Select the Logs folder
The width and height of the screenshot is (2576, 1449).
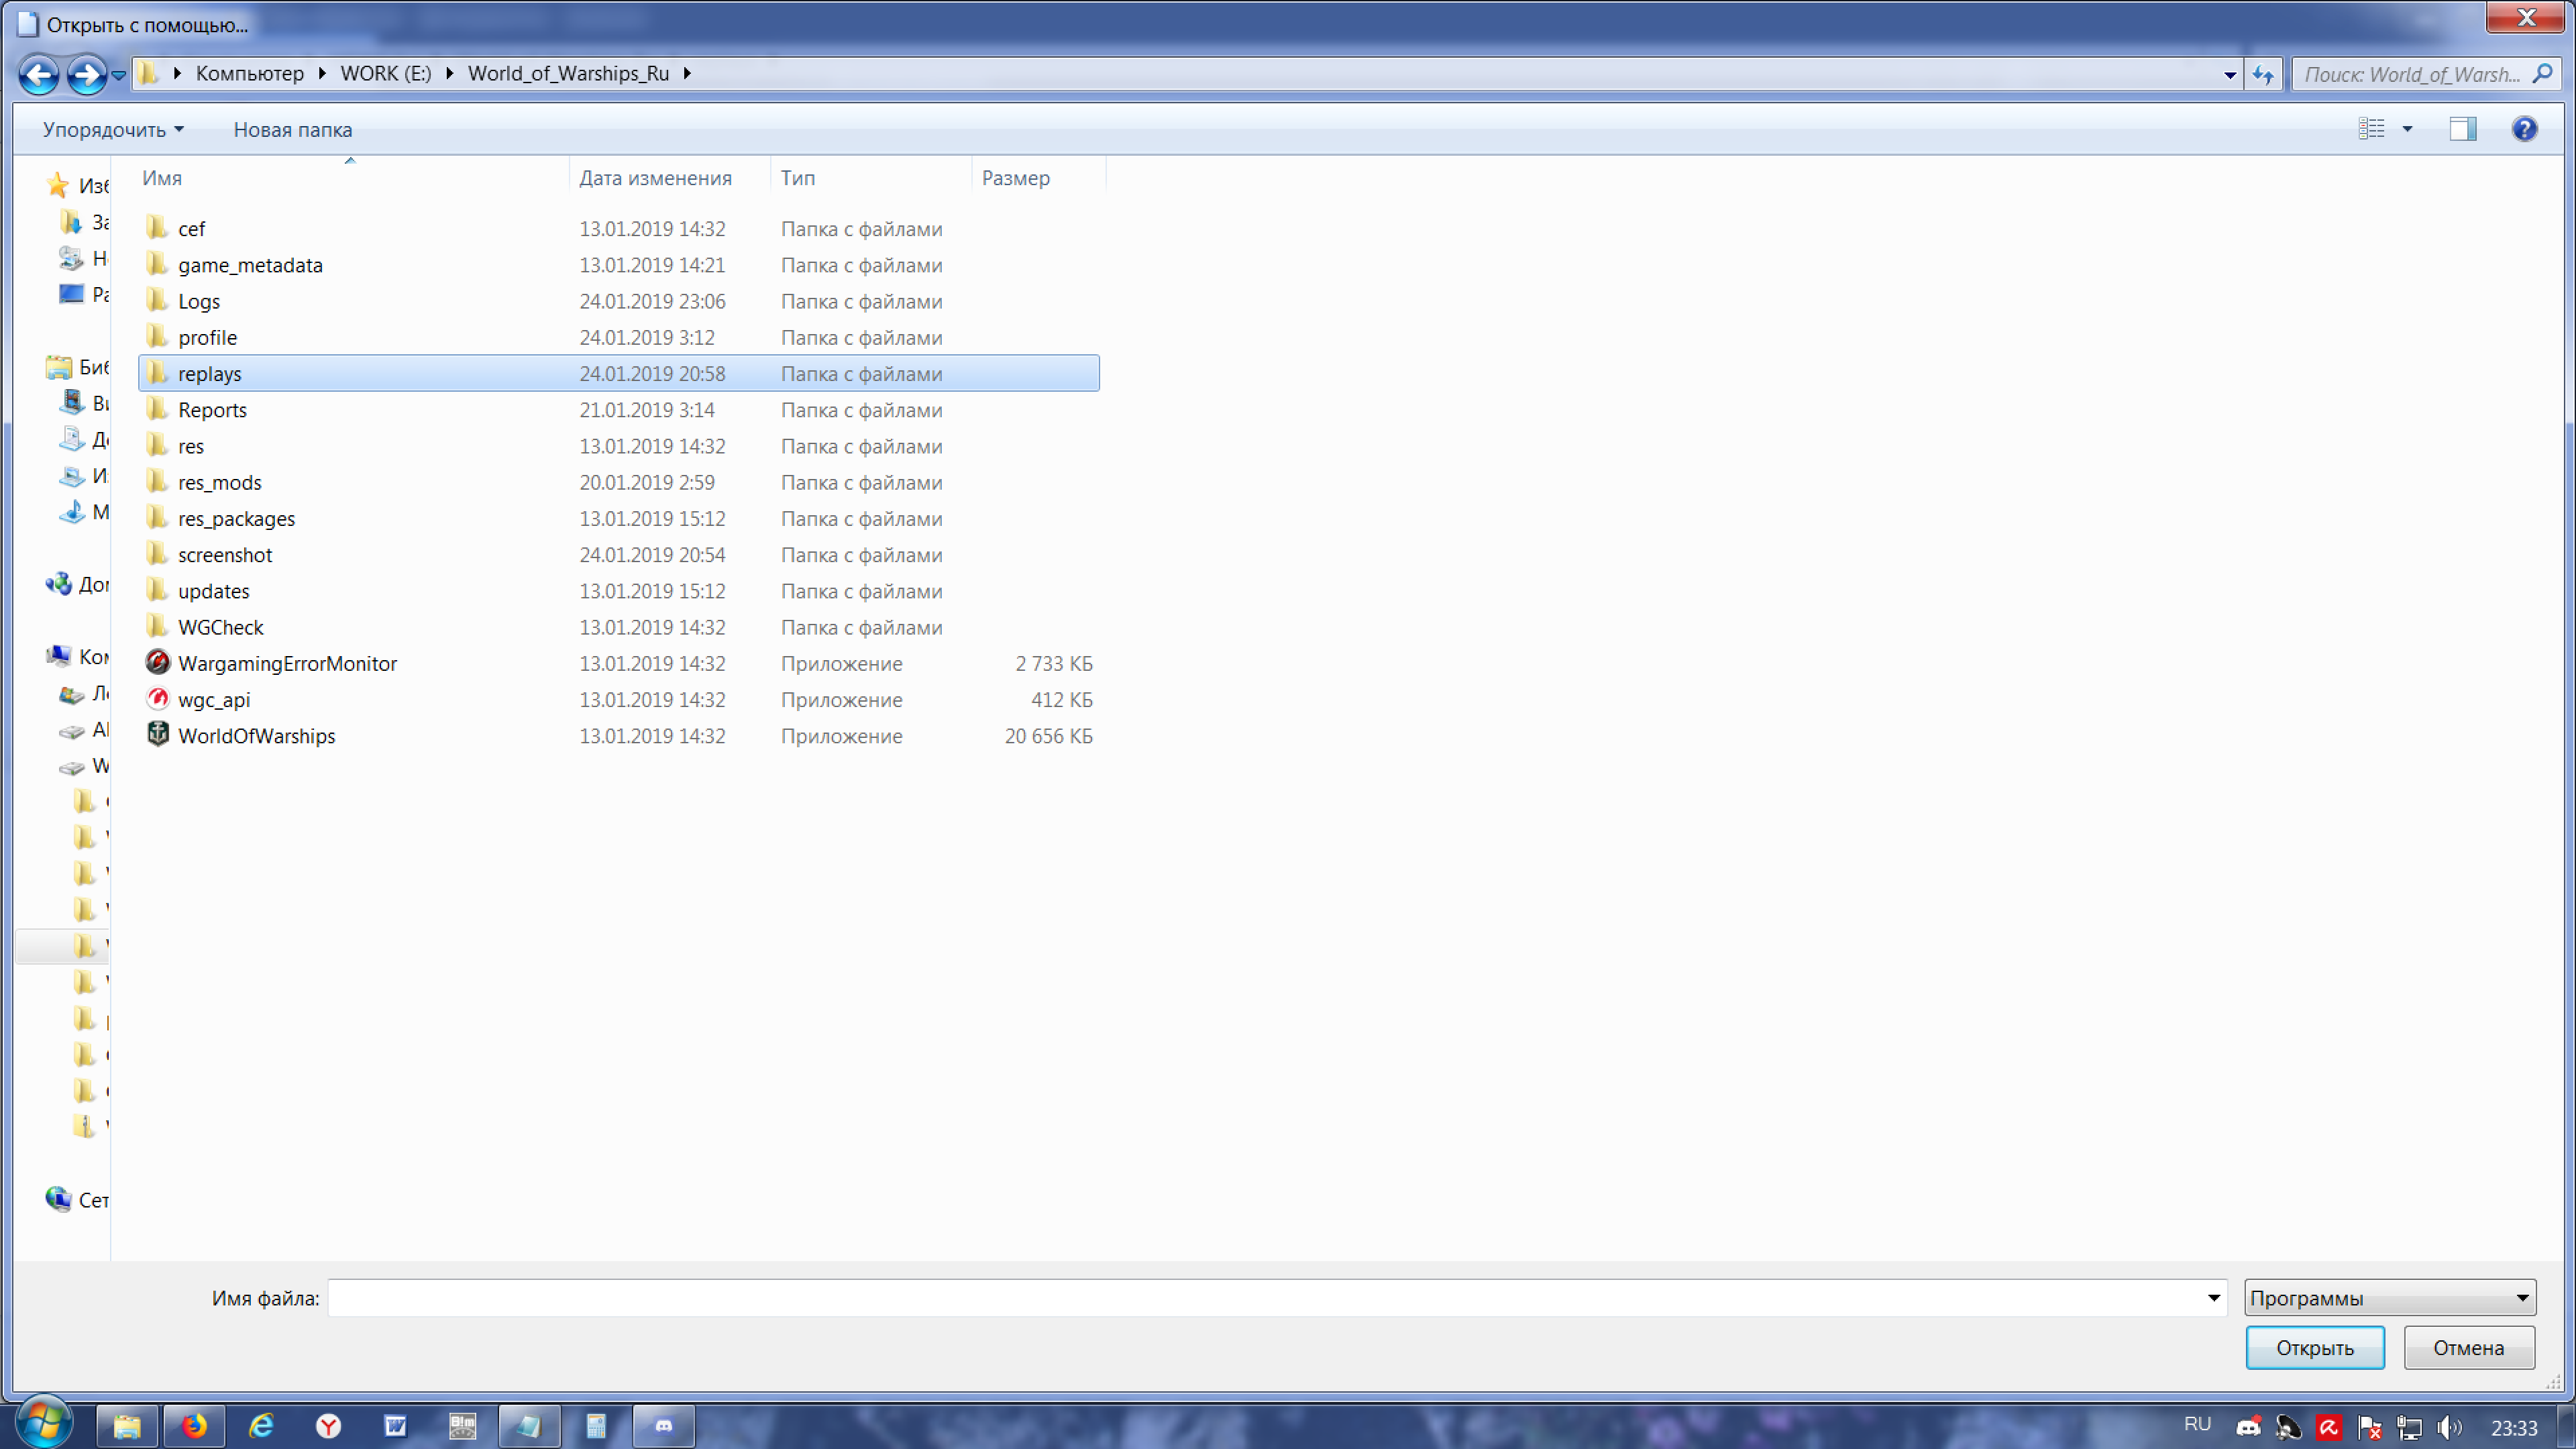(619, 300)
